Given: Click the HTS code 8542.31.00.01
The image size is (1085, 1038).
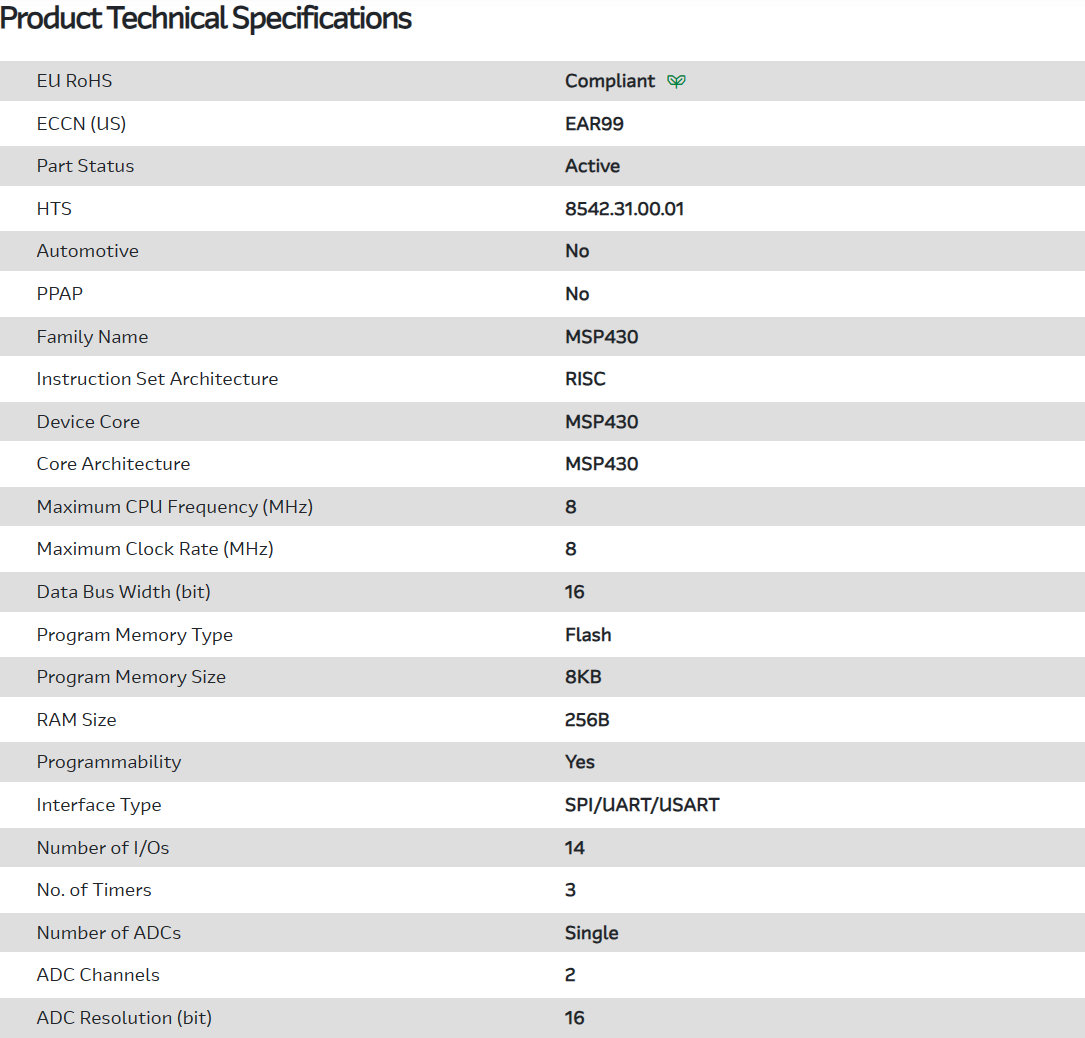Looking at the screenshot, I should tap(624, 209).
